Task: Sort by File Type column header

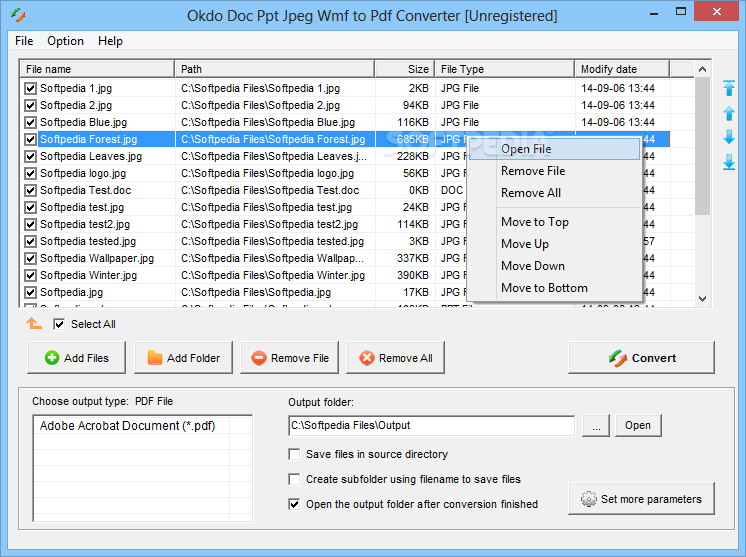Action: [505, 69]
